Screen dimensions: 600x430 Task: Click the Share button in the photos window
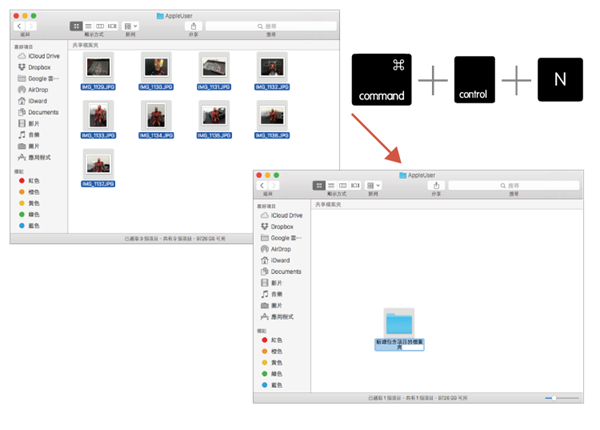(x=193, y=26)
